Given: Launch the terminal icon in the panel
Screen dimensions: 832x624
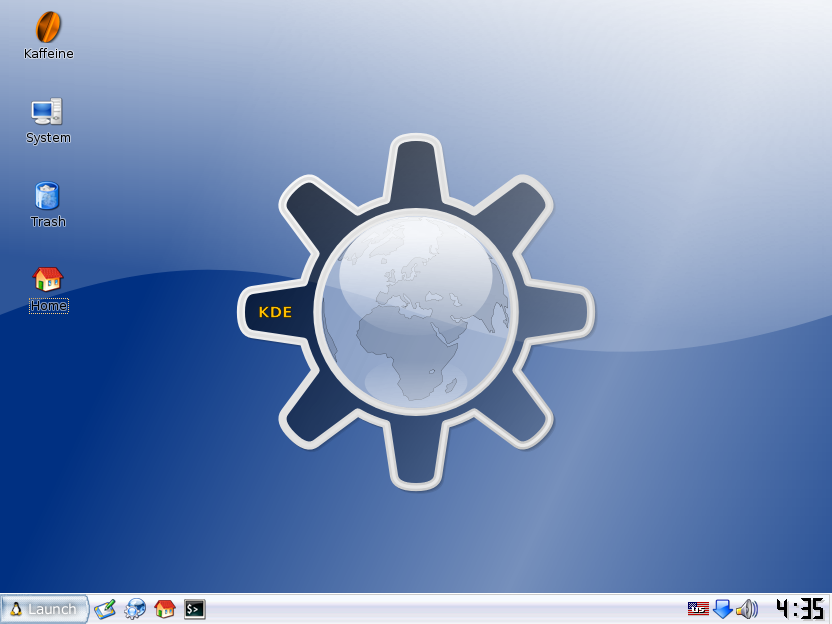Looking at the screenshot, I should coord(195,609).
